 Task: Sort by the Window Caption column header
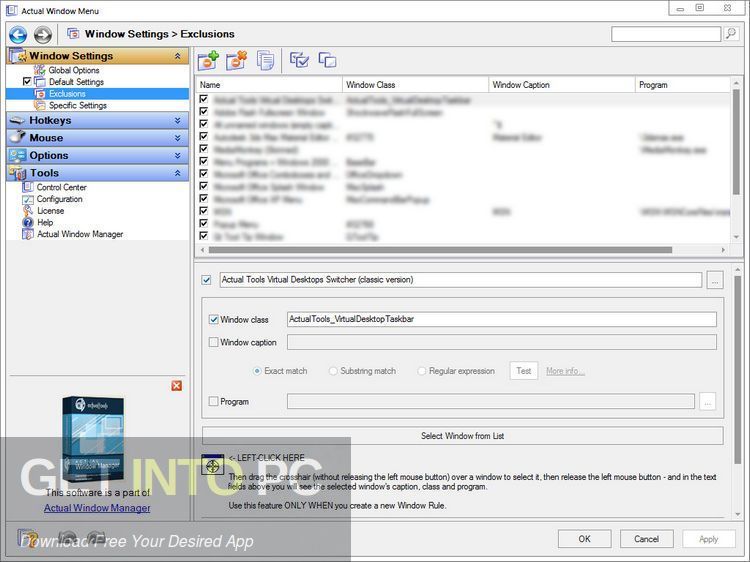click(562, 85)
